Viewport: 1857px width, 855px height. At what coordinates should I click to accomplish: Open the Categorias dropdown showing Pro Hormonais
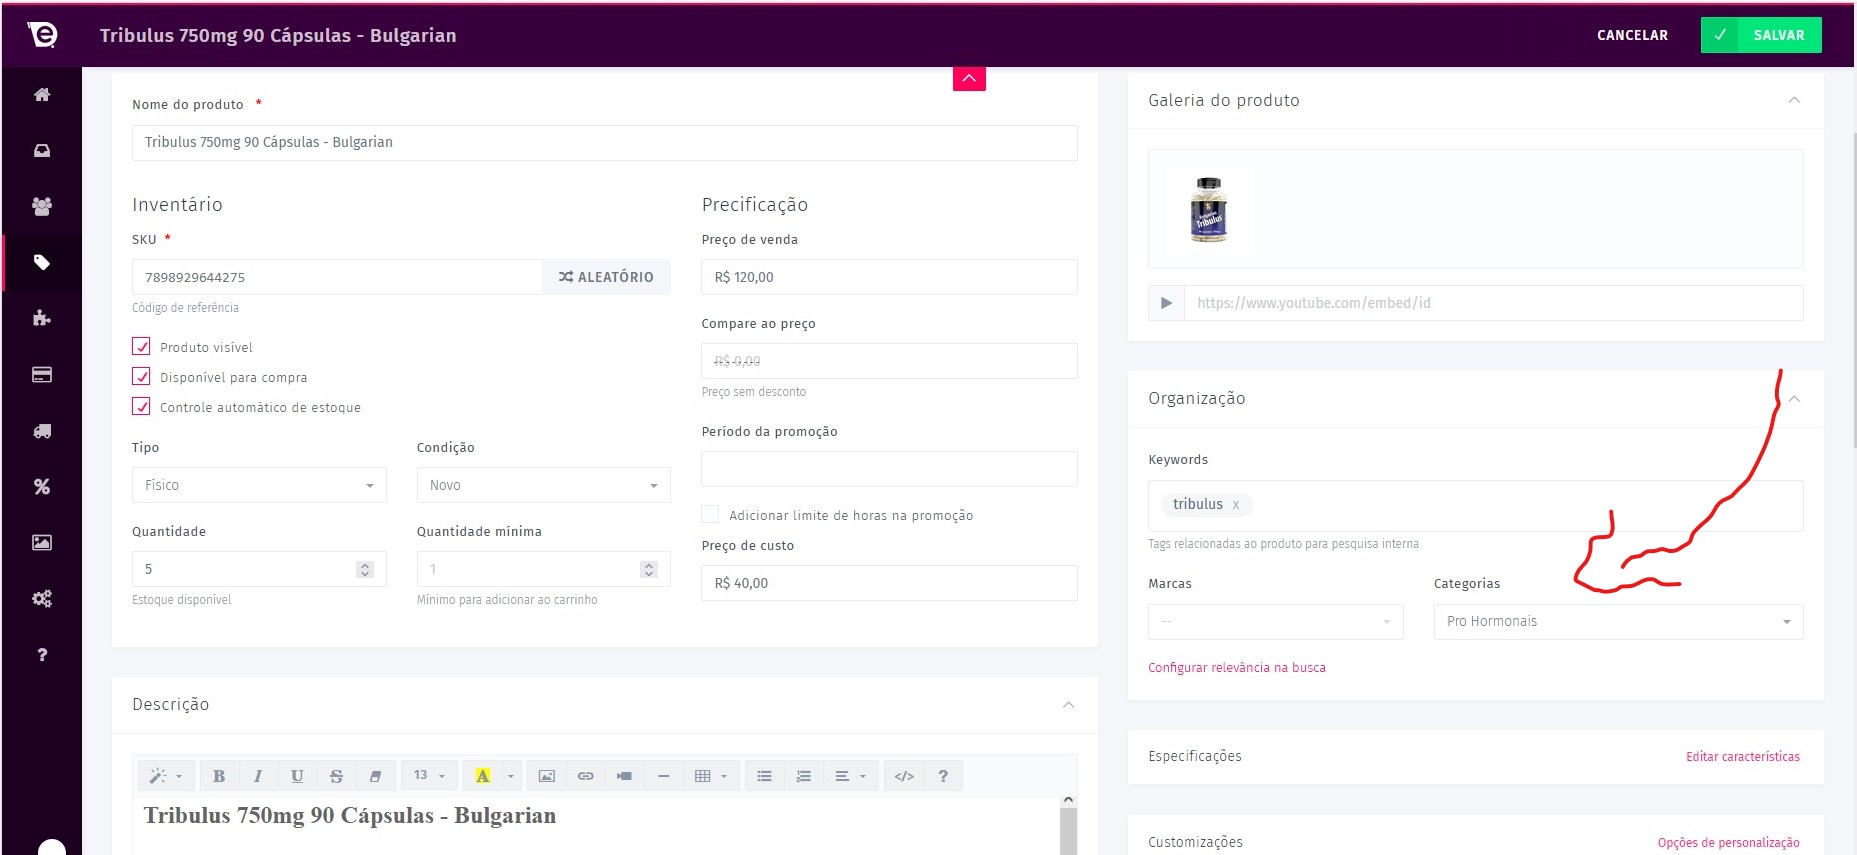(1617, 621)
